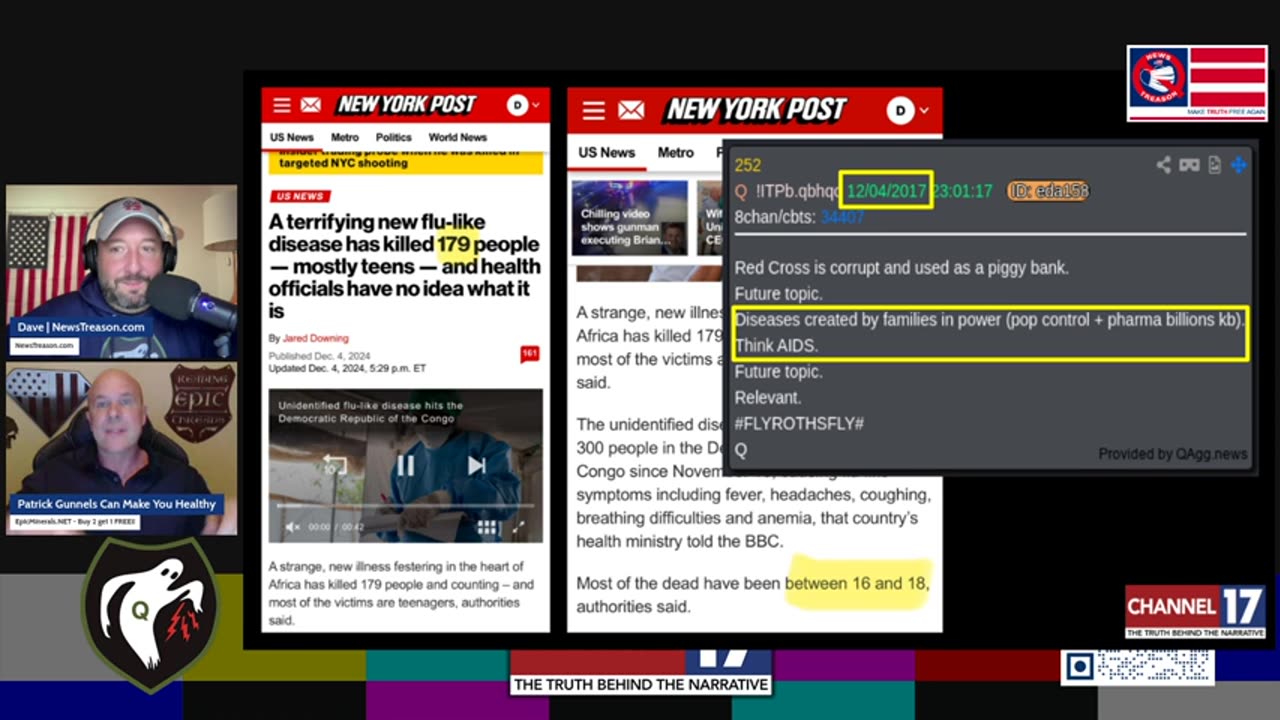
Task: Rewind video 10 seconds
Action: coord(335,465)
